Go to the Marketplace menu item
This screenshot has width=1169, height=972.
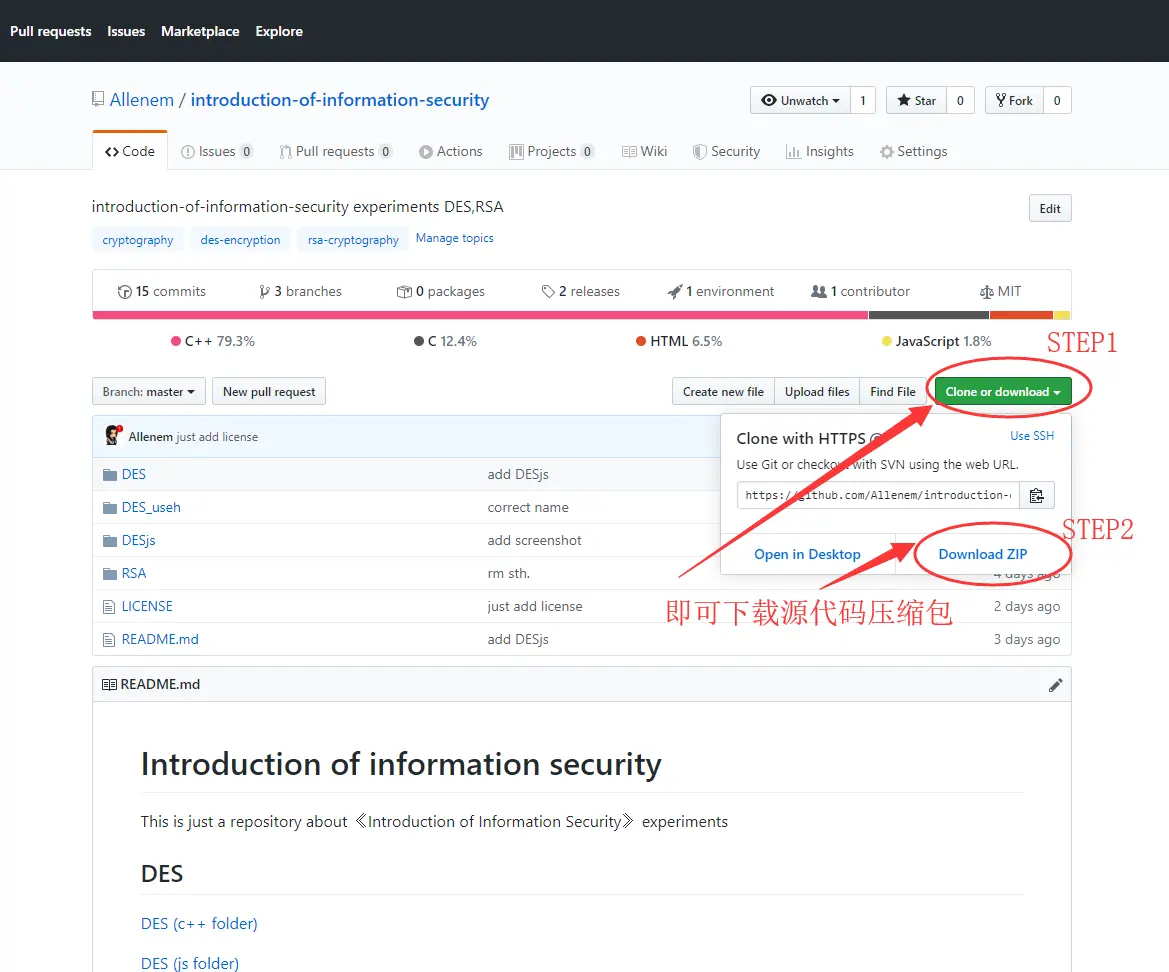(199, 31)
